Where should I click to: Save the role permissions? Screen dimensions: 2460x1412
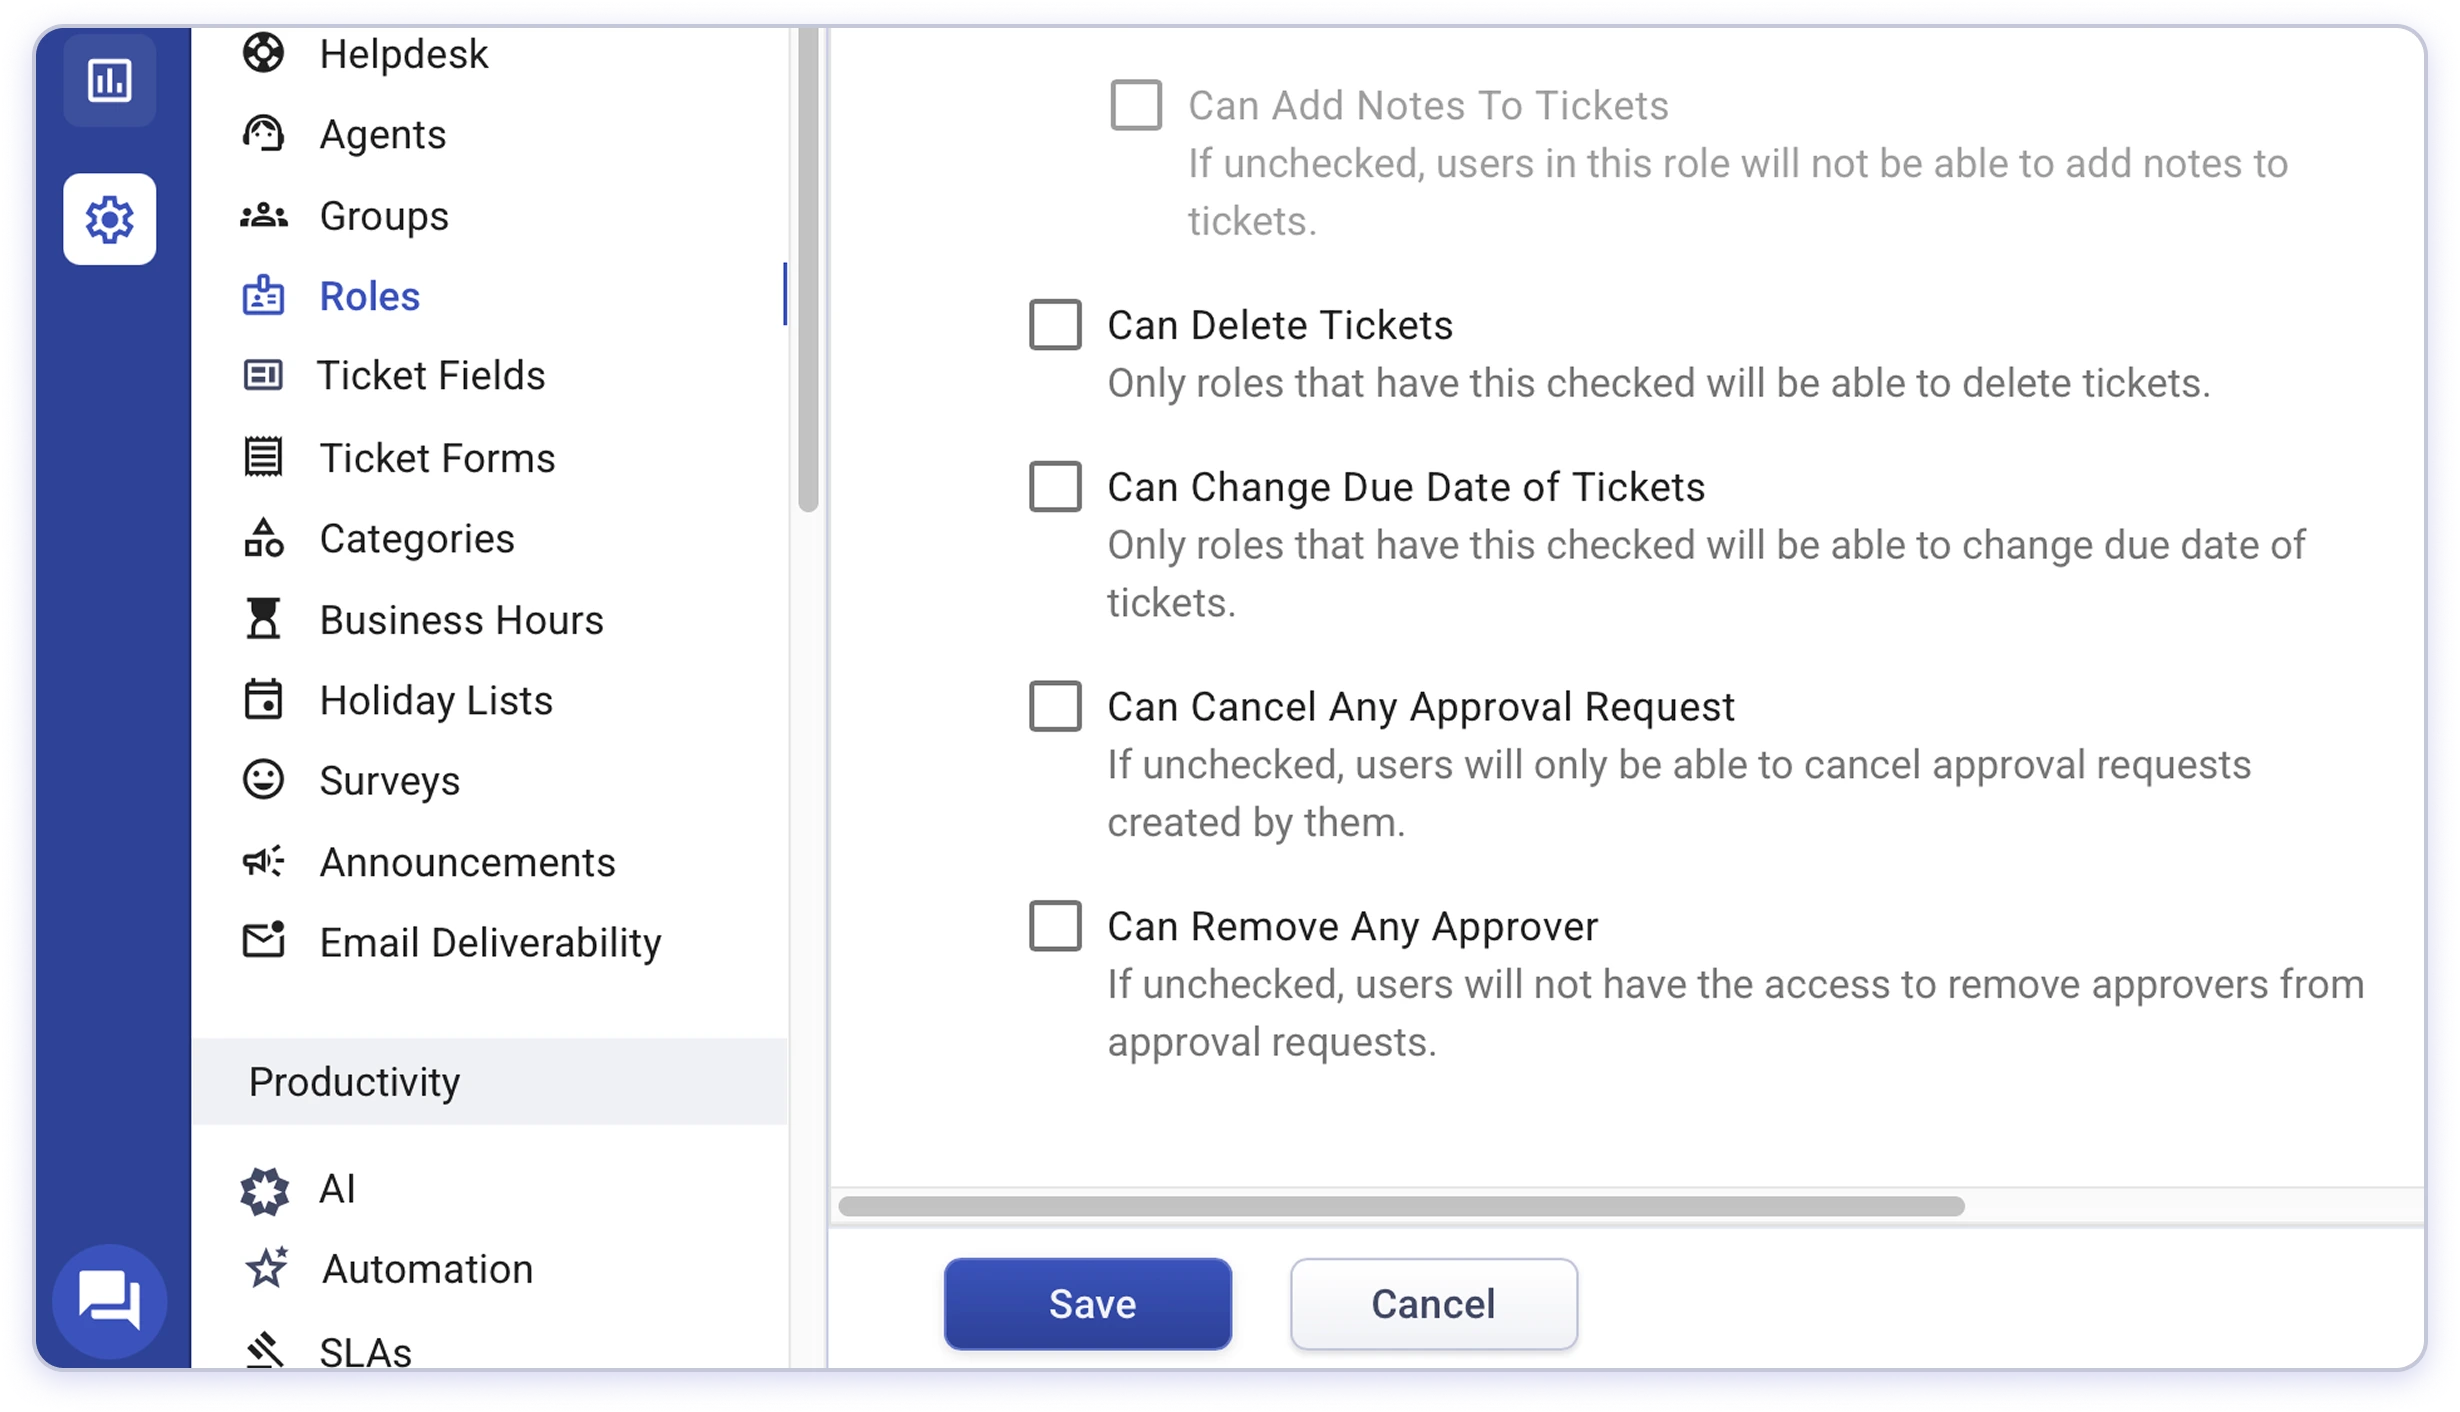pos(1087,1303)
